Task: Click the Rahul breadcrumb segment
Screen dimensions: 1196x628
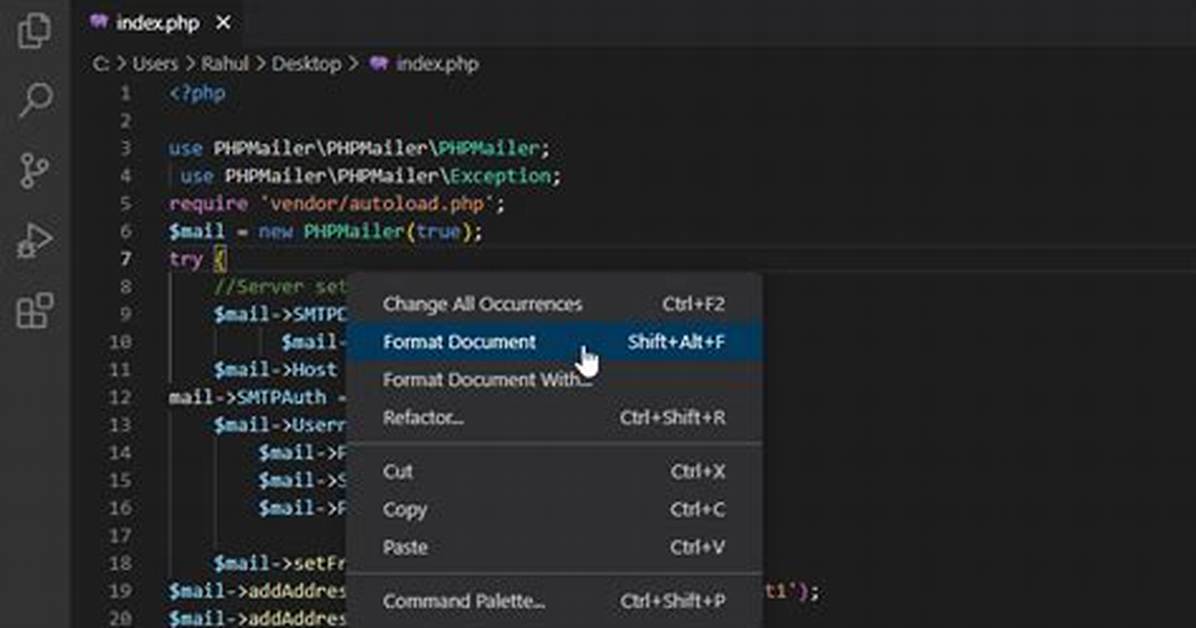Action: [225, 63]
